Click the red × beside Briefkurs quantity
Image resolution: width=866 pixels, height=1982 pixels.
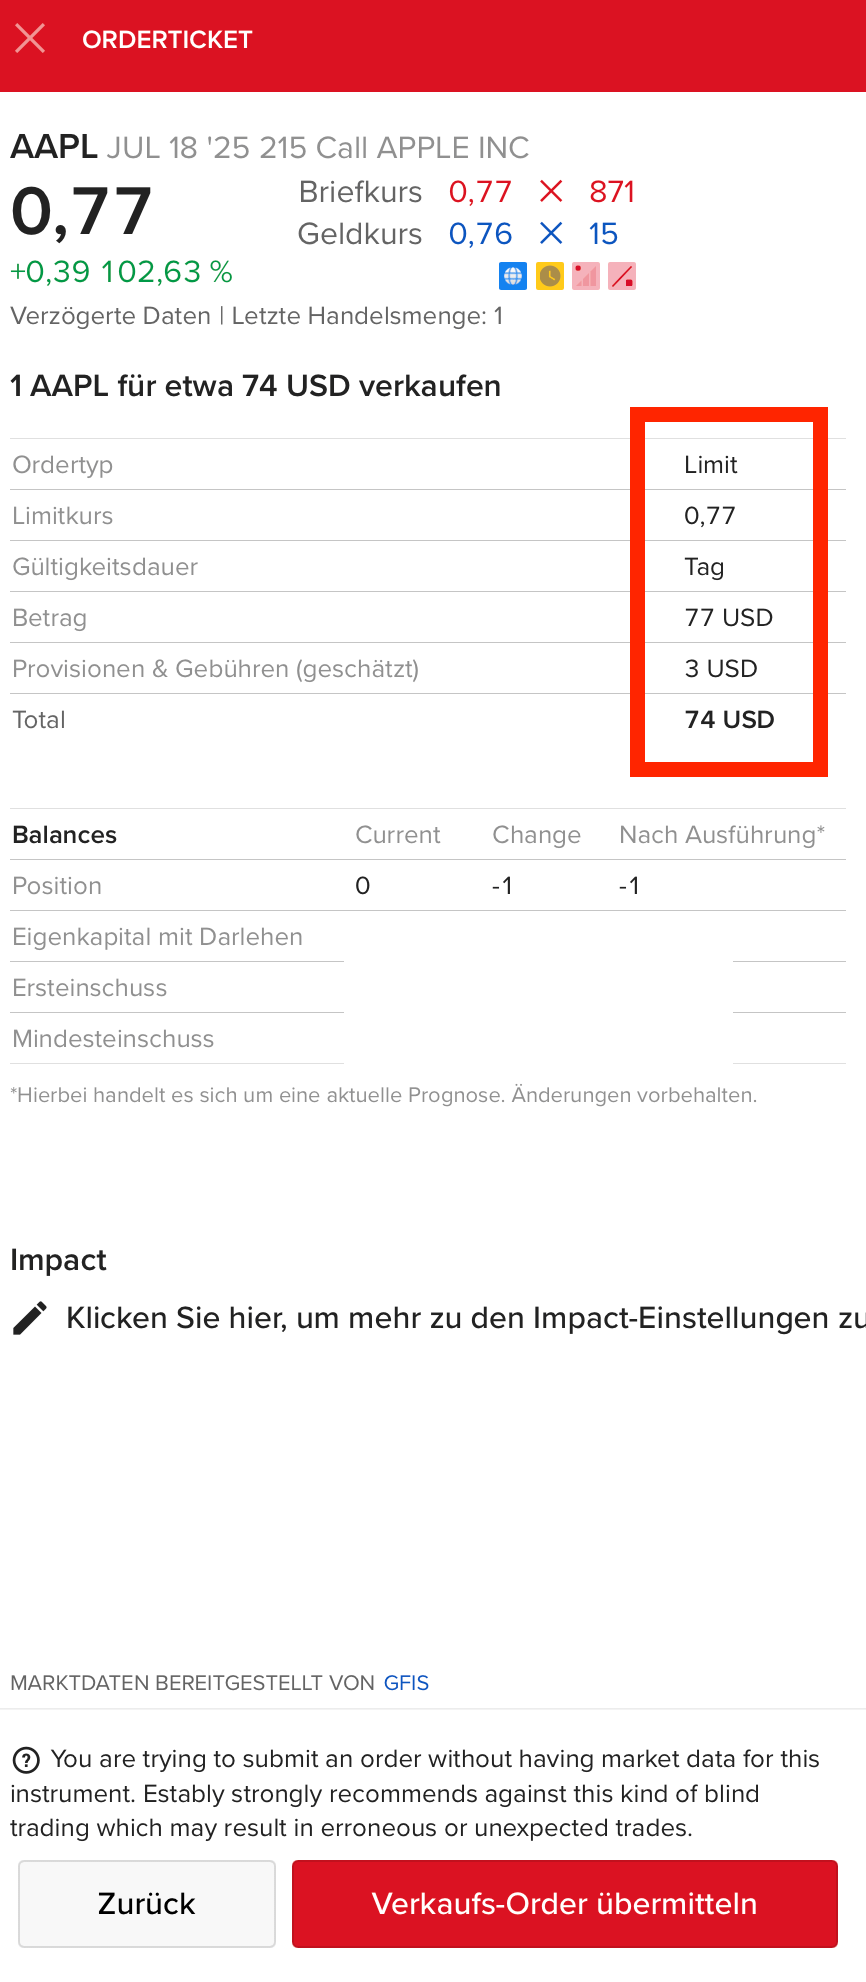tap(553, 192)
